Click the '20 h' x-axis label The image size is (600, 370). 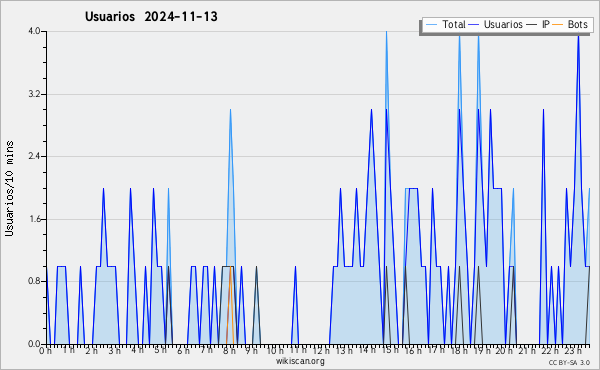pyautogui.click(x=504, y=350)
